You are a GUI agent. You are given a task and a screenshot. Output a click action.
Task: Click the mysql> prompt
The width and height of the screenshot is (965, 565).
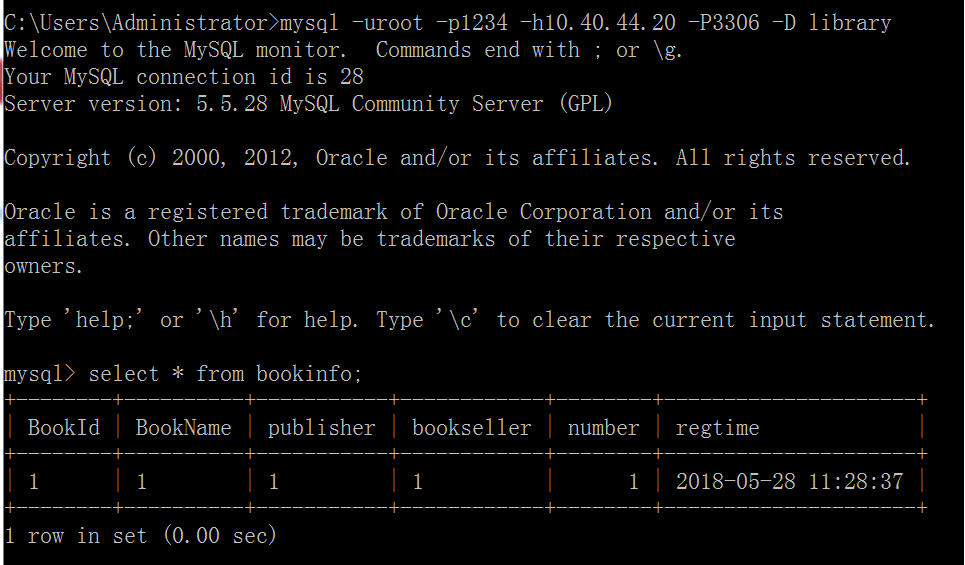click(39, 374)
